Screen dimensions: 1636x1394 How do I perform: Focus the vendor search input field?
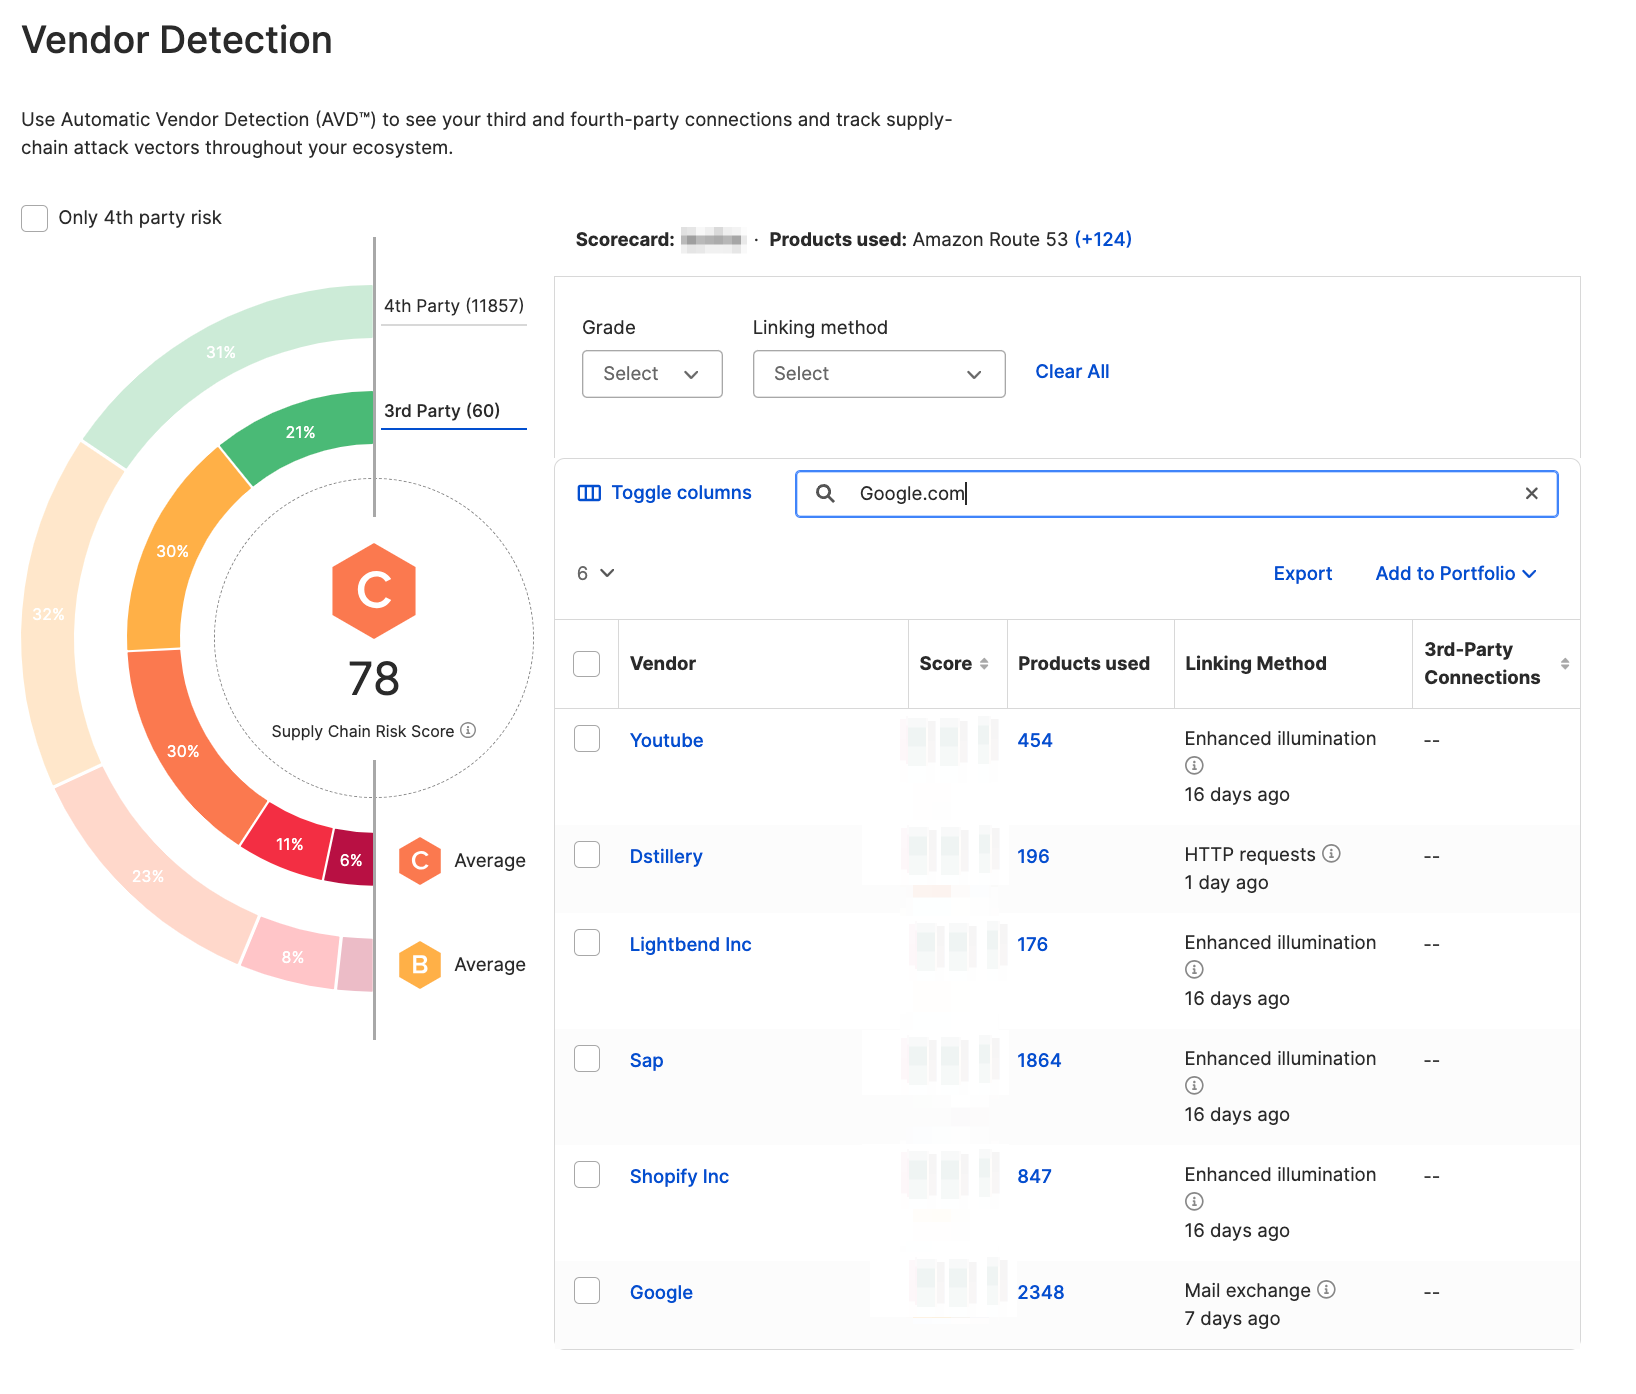point(1177,493)
